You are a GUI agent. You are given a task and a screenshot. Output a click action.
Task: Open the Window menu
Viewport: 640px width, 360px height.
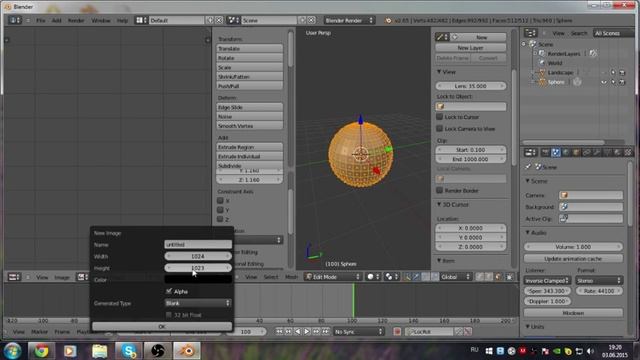click(100, 20)
